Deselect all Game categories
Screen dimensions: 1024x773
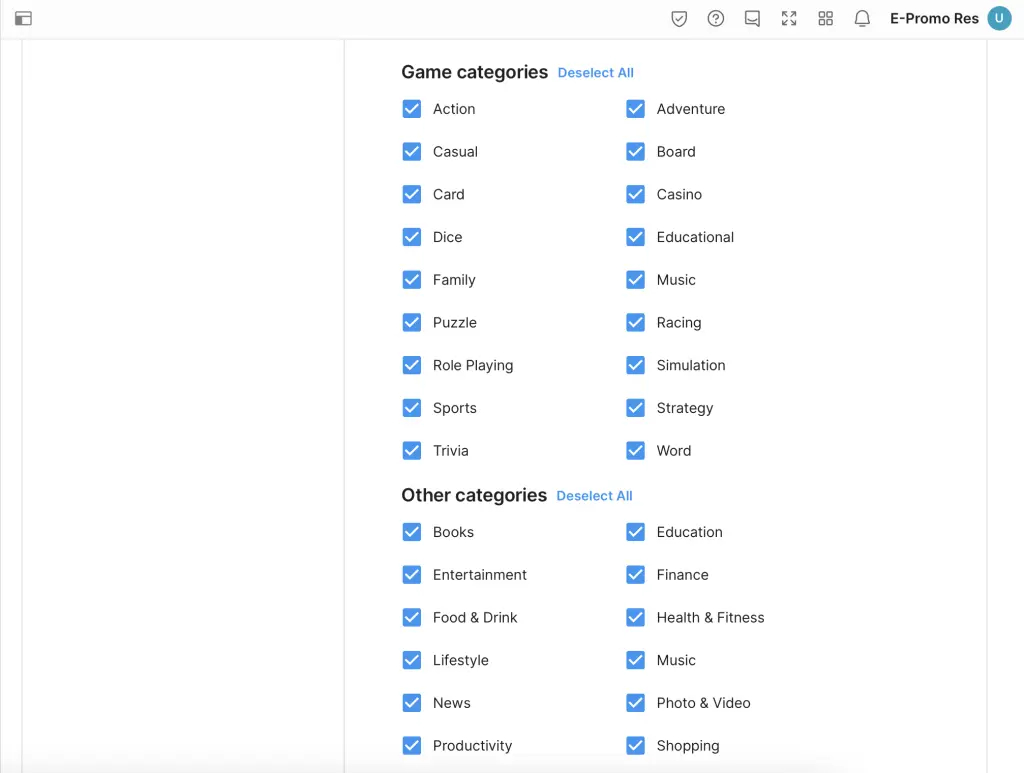[x=596, y=72]
